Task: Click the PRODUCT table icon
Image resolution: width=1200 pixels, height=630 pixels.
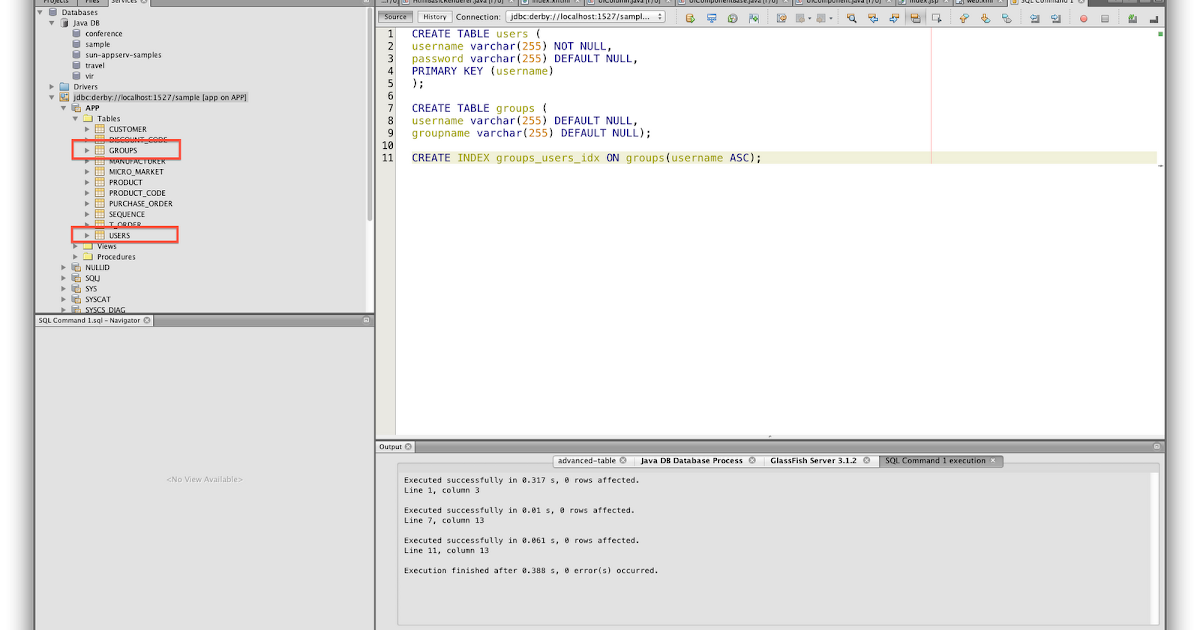Action: click(100, 182)
